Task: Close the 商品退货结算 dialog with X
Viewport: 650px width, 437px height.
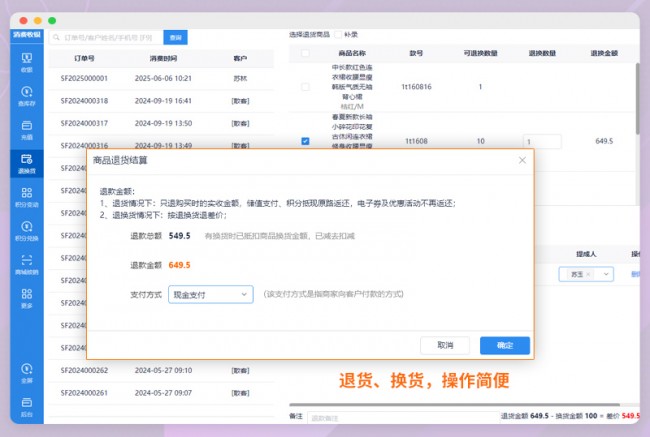Action: pyautogui.click(x=522, y=160)
